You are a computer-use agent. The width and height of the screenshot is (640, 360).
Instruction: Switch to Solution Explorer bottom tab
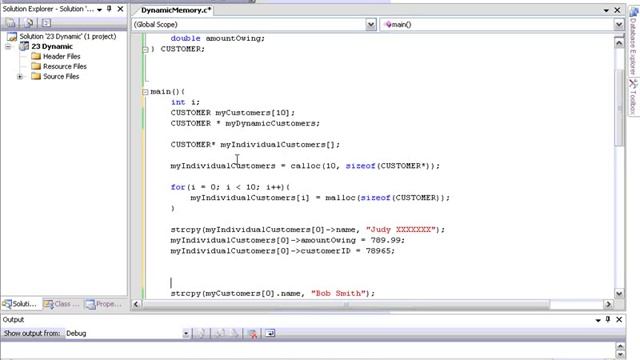pyautogui.click(x=20, y=304)
